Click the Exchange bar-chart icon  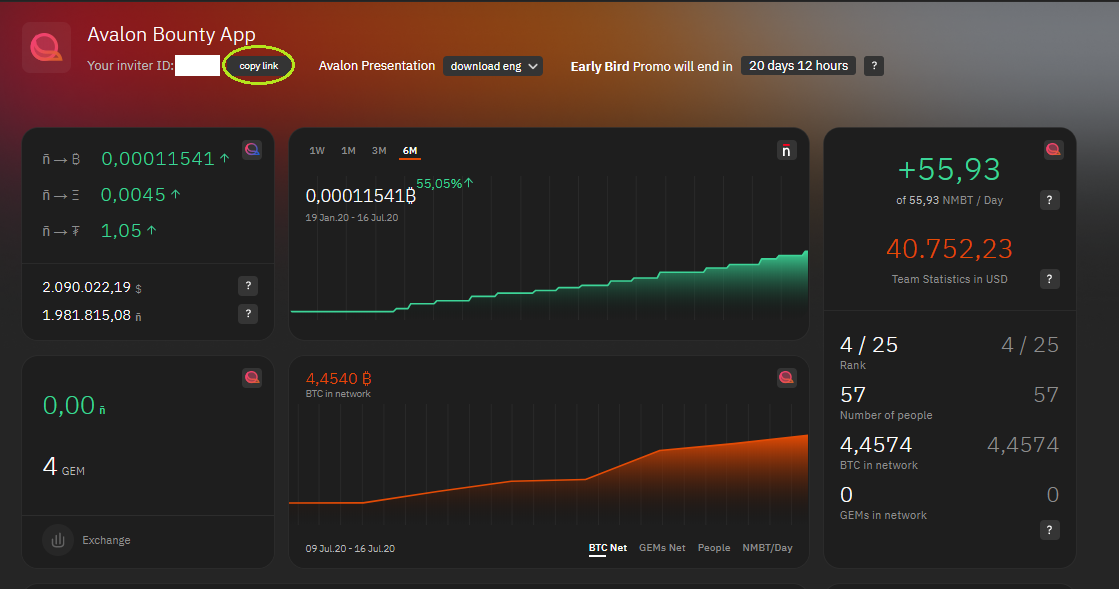point(58,540)
